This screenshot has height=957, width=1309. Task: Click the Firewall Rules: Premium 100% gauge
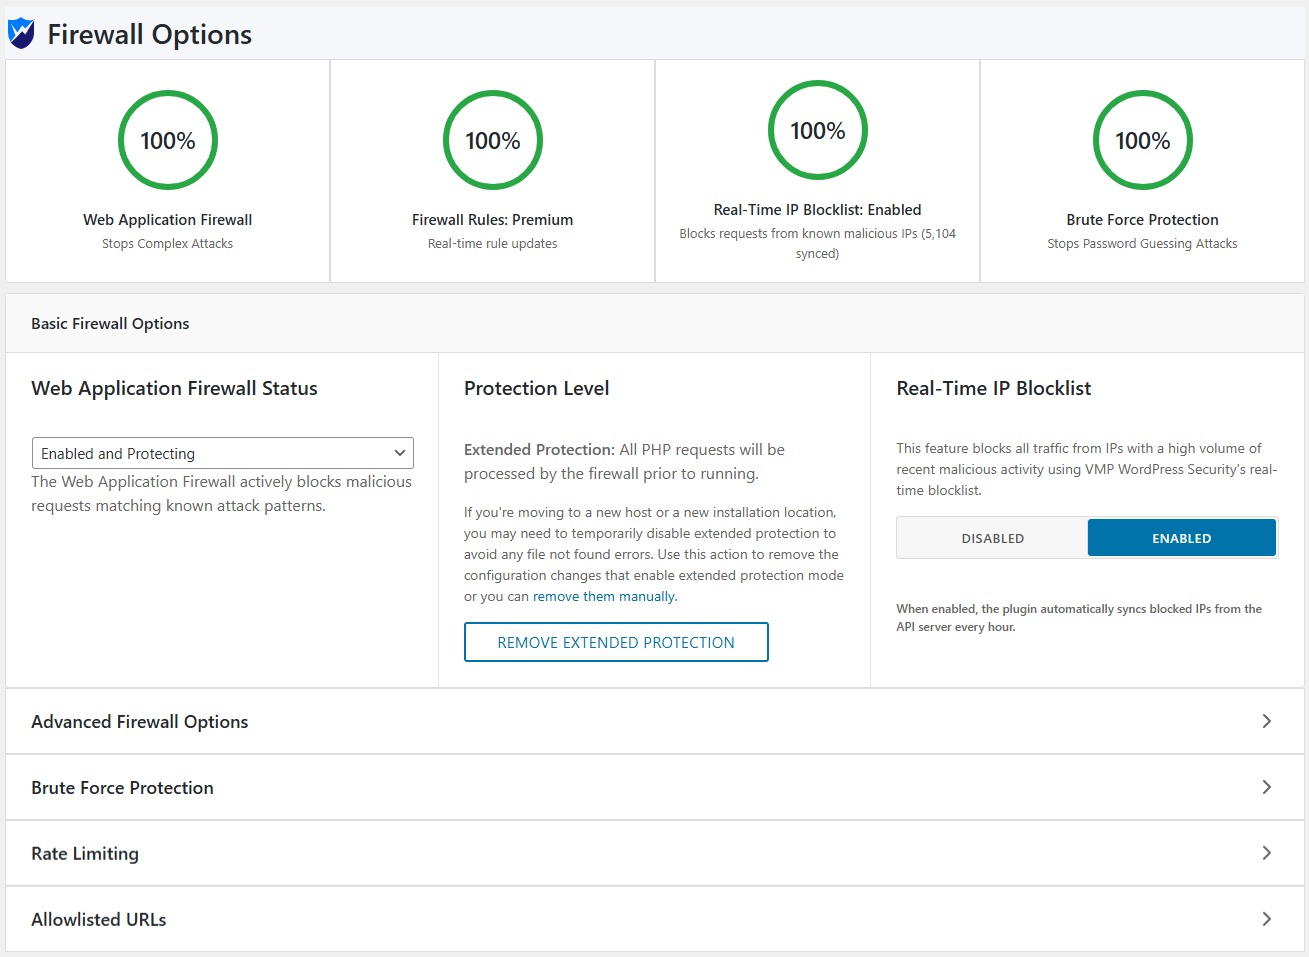pyautogui.click(x=492, y=140)
